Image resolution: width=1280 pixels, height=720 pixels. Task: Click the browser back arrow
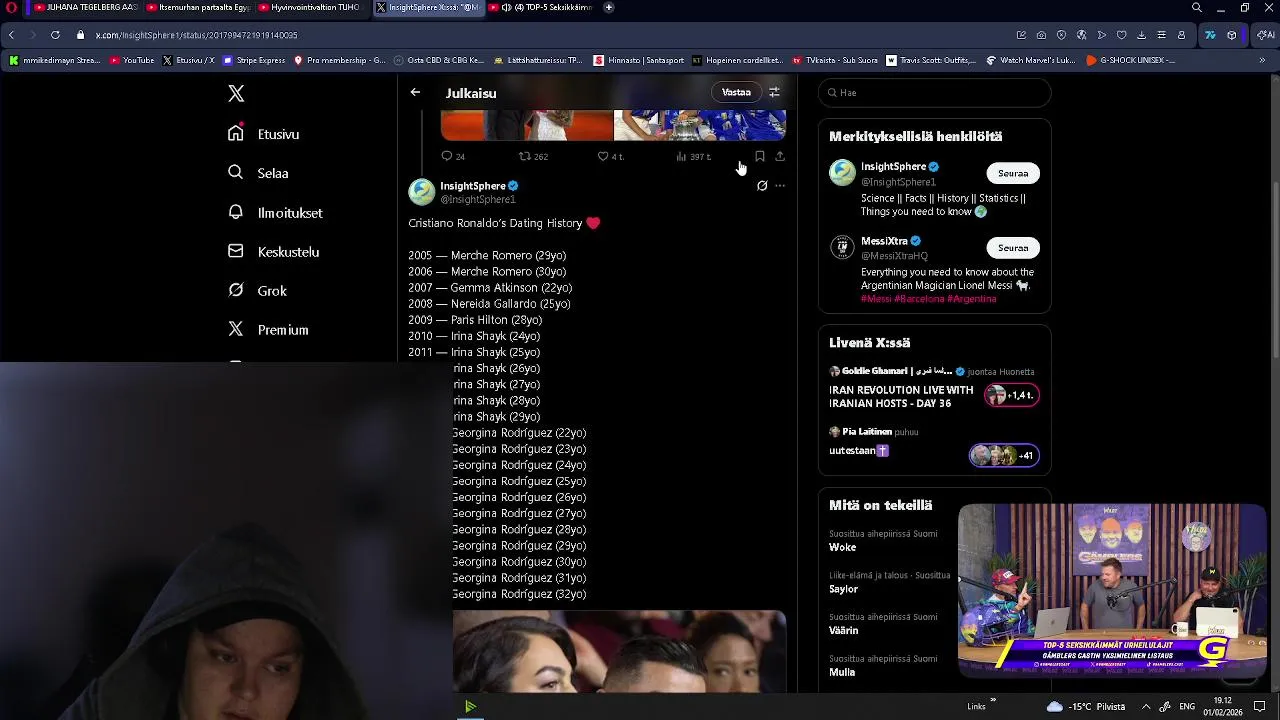(x=11, y=35)
